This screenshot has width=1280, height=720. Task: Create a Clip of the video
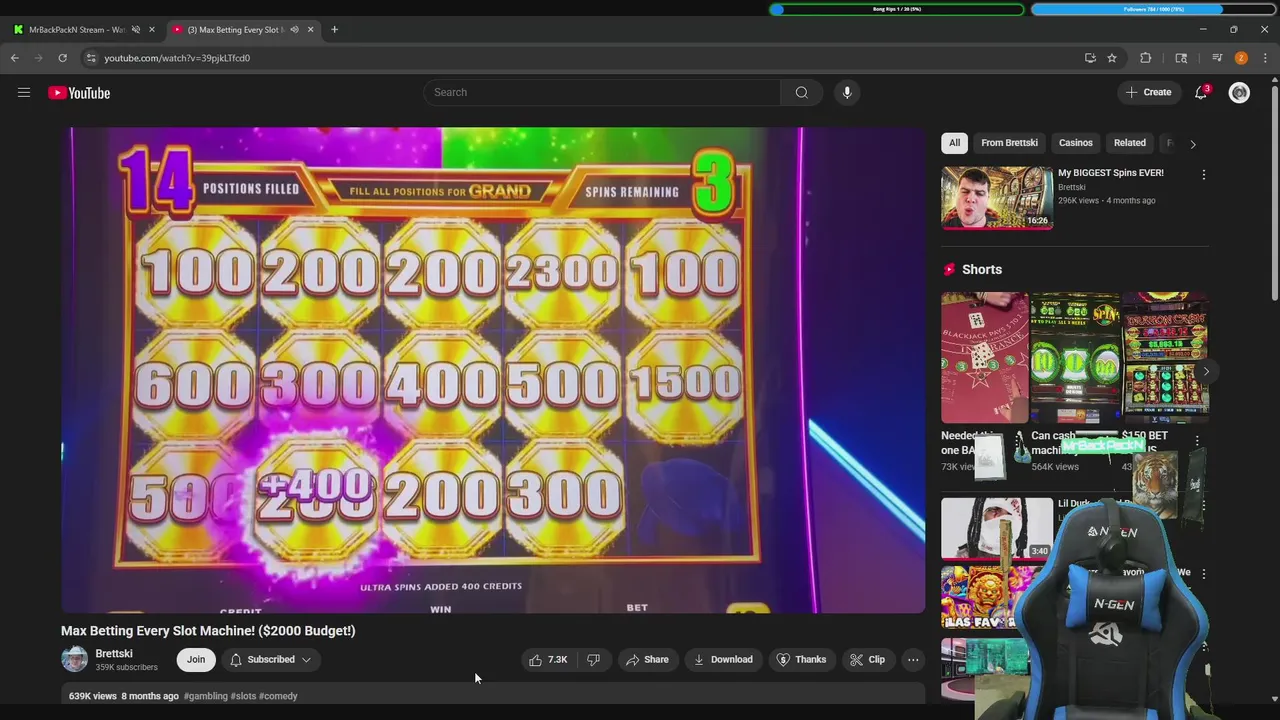(x=867, y=659)
